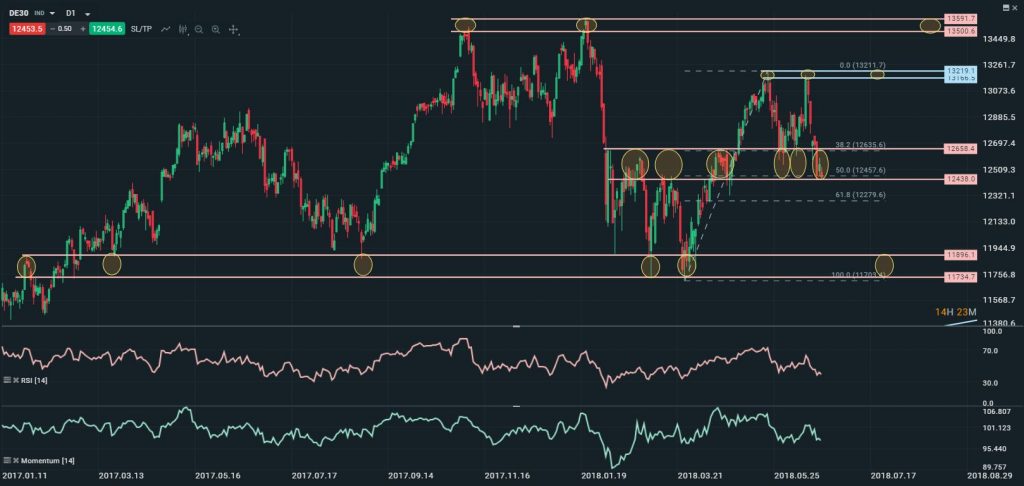Select the 12438.0 price level label
Viewport: 1024px width, 486px height.
tap(960, 179)
